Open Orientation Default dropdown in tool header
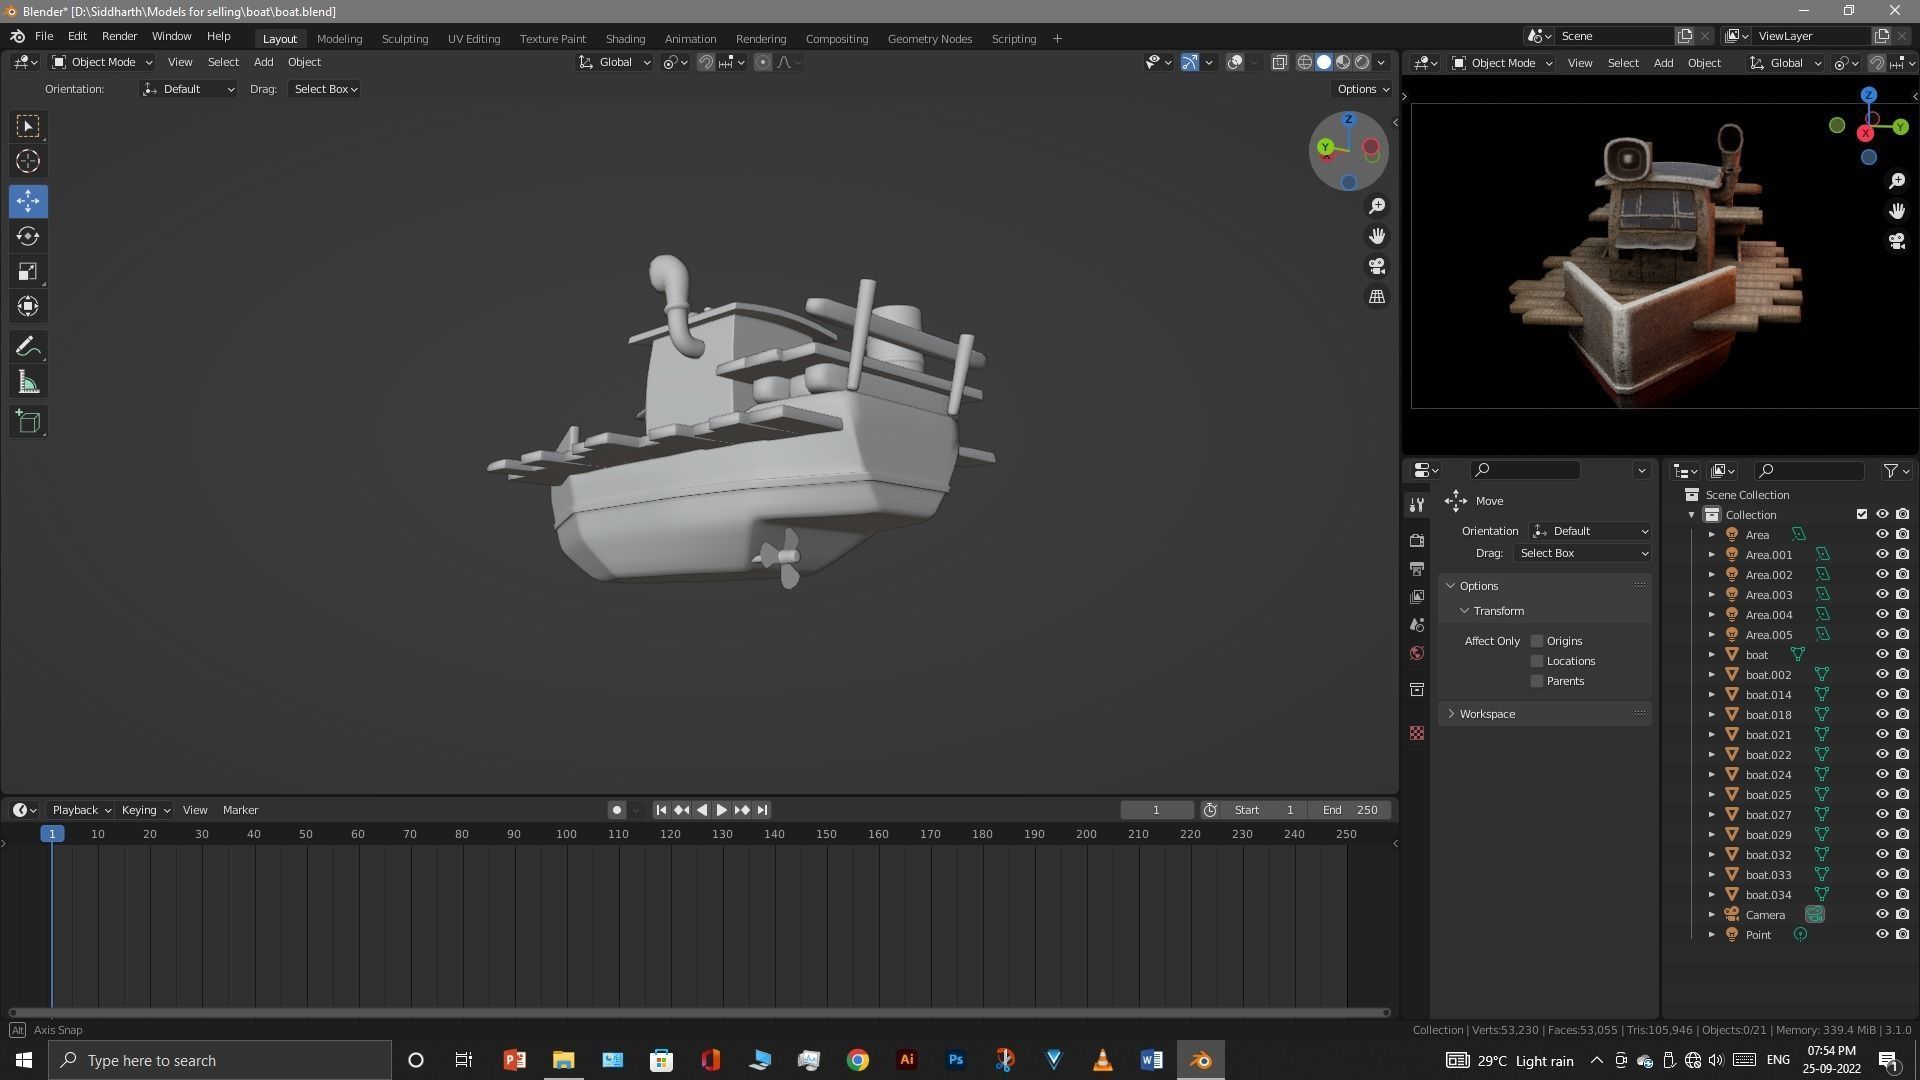The image size is (1920, 1080). pyautogui.click(x=188, y=89)
